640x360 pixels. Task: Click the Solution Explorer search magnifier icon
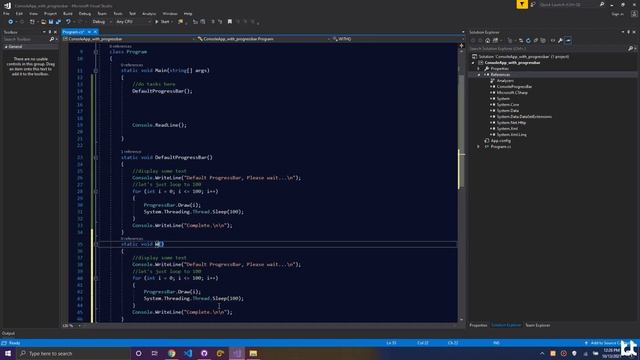pos(630,49)
